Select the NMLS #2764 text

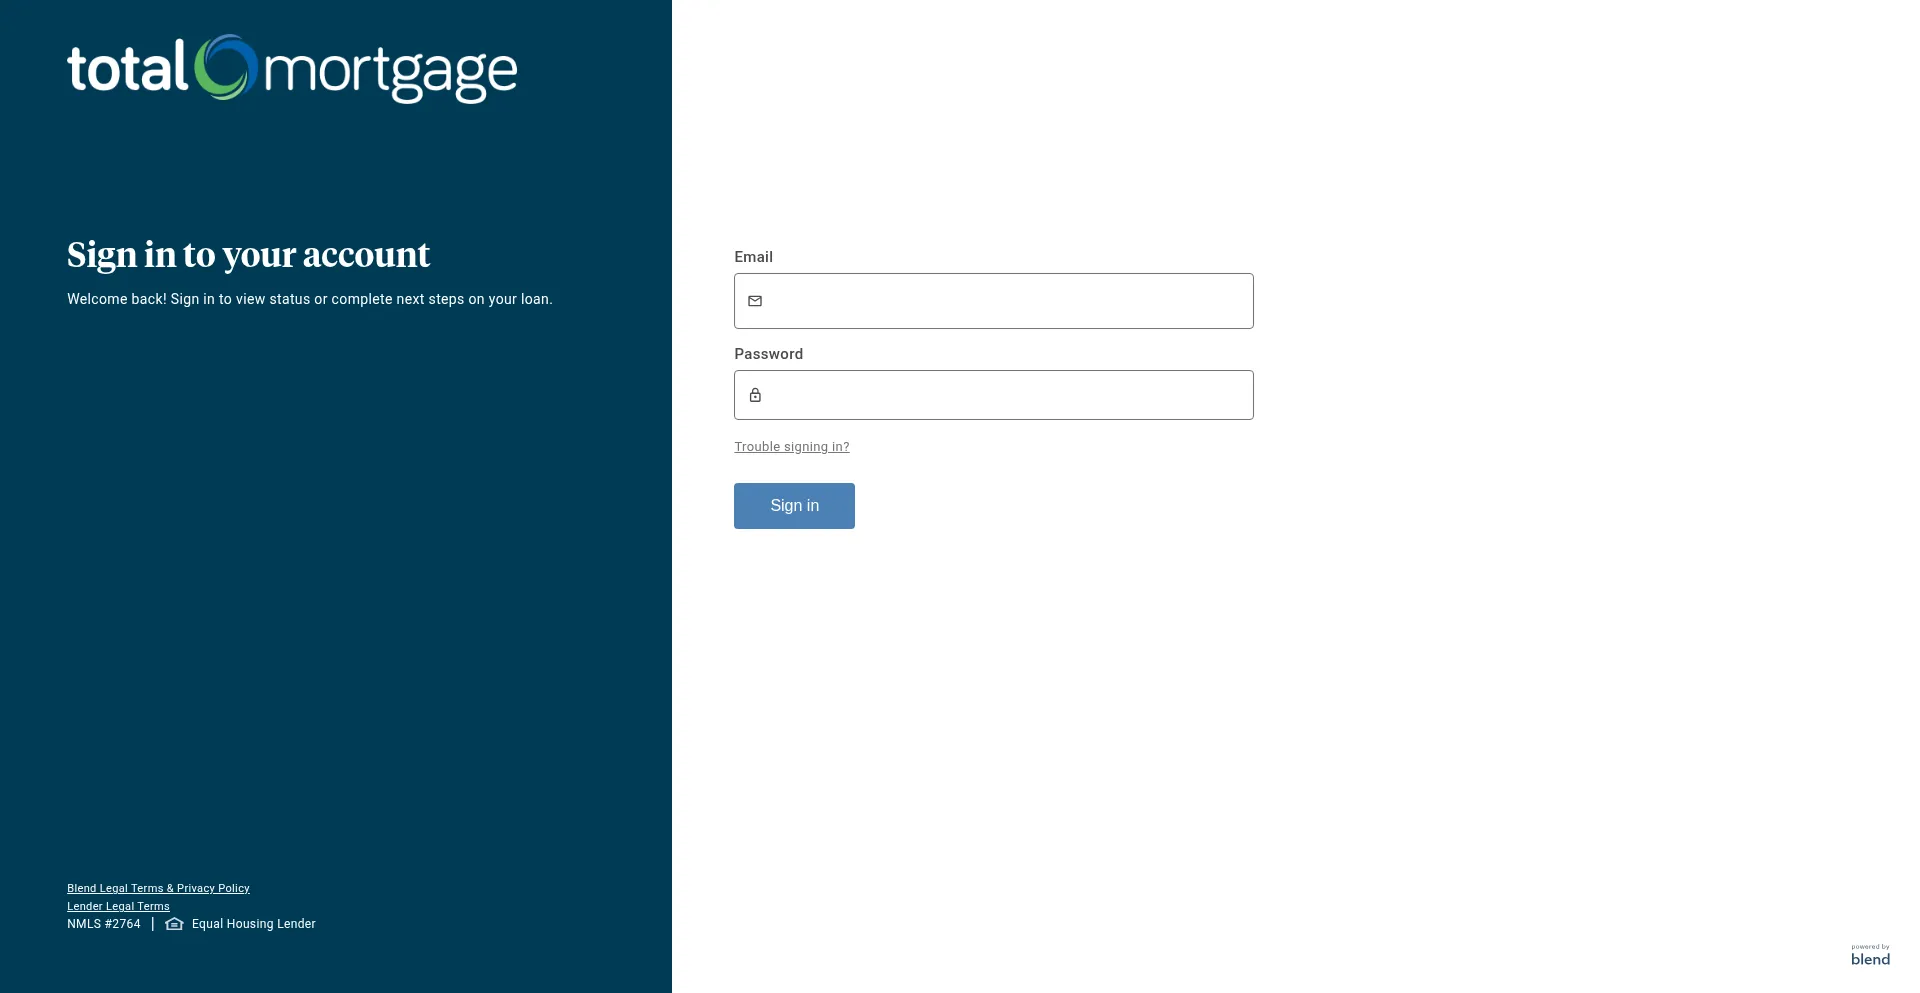click(x=104, y=924)
